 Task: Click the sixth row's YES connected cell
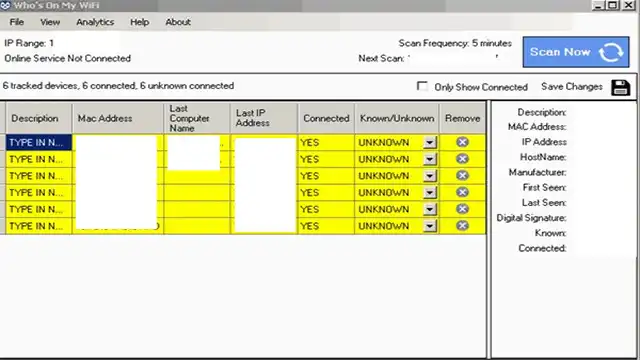tap(326, 226)
